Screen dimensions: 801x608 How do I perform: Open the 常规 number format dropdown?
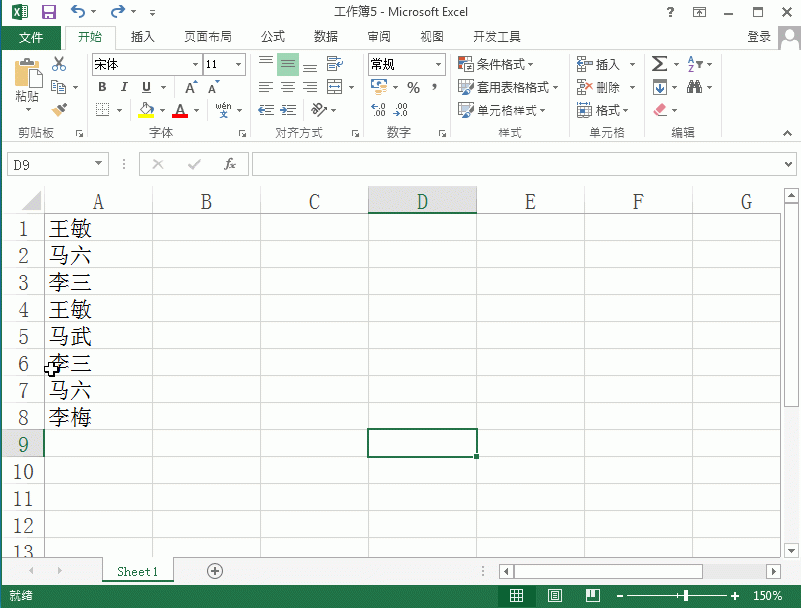438,63
